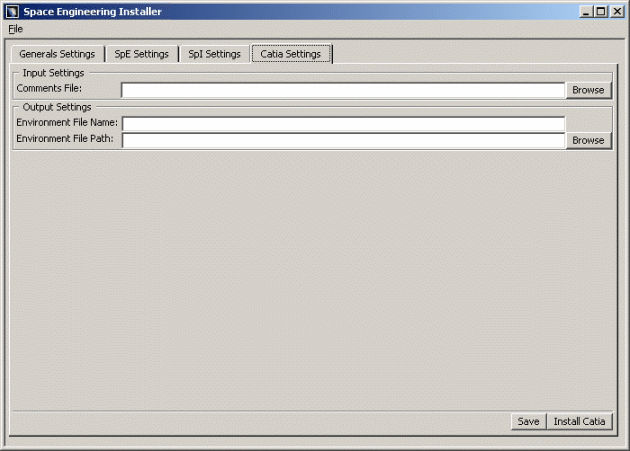The height and width of the screenshot is (451, 630).
Task: Browse for the Comments File
Action: pos(588,90)
